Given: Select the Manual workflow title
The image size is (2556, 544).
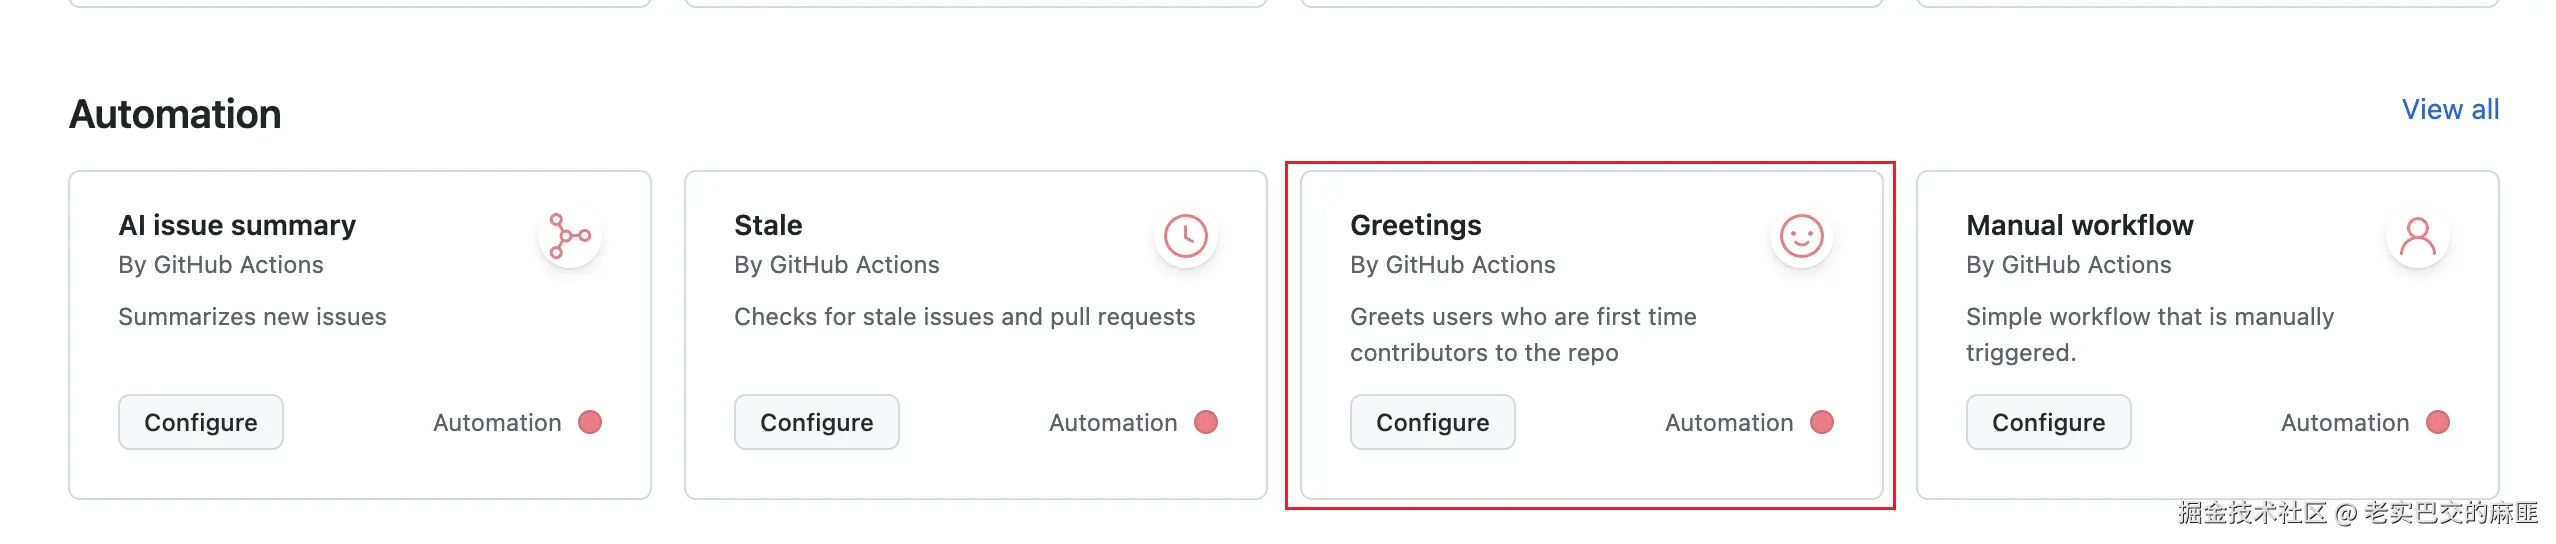Looking at the screenshot, I should click(x=2080, y=225).
